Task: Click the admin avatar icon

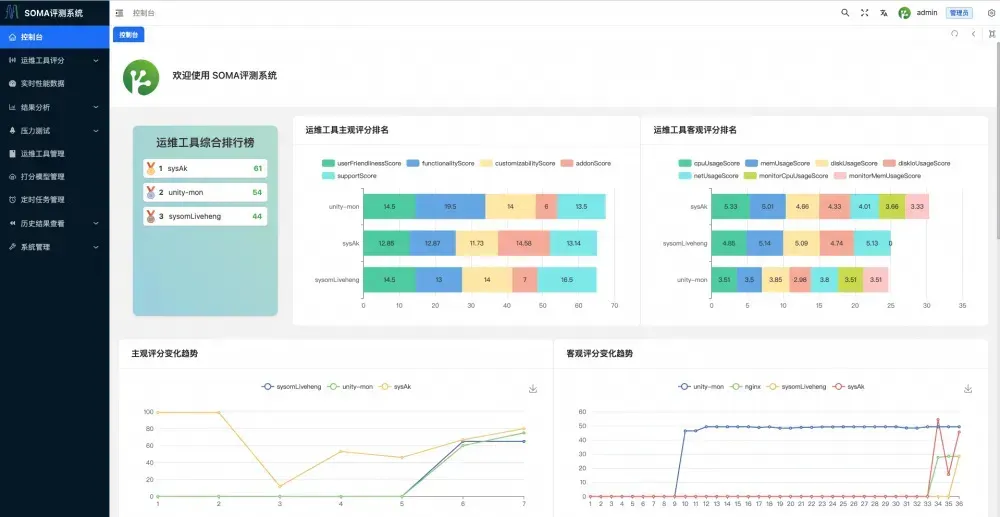Action: (x=904, y=13)
